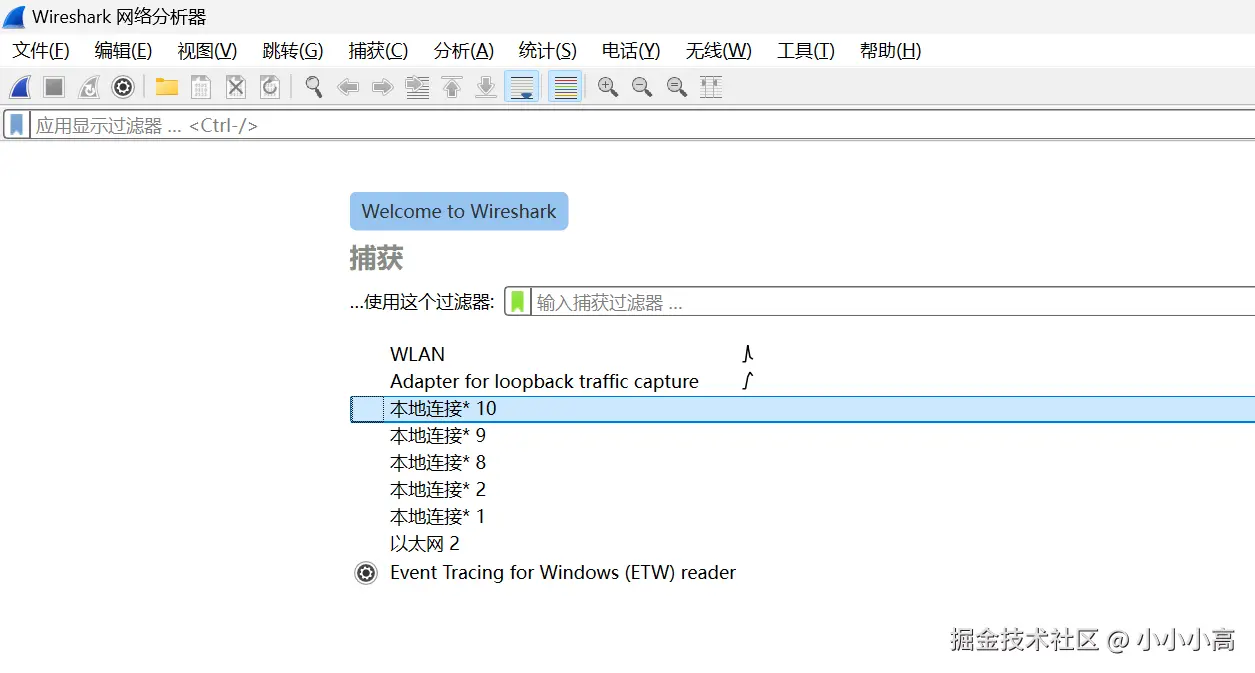This screenshot has width=1255, height=673.
Task: Open the 工具(T) menu
Action: pos(806,51)
